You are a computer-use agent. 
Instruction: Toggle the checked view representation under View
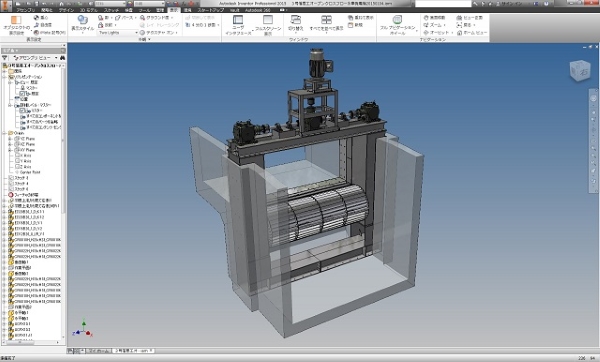tap(22, 94)
